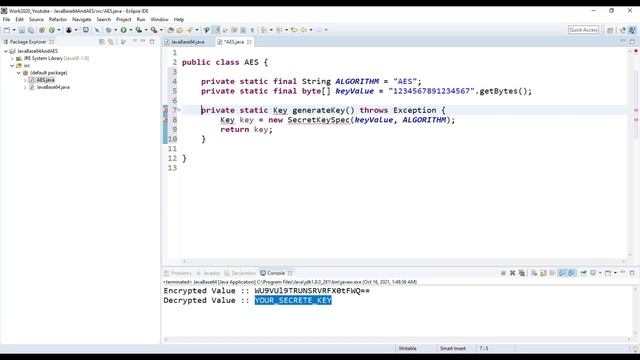This screenshot has height=360, width=640.
Task: Click the editor horizontal scrollbar
Action: tap(404, 261)
